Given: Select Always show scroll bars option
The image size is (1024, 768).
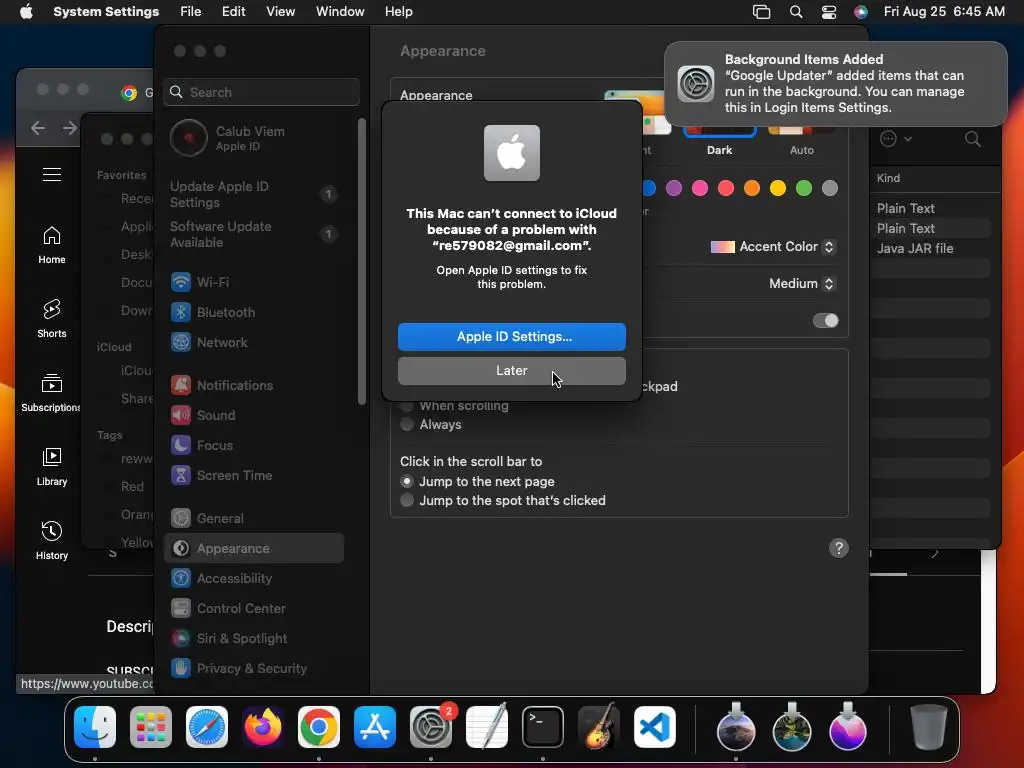Looking at the screenshot, I should pos(431,424).
